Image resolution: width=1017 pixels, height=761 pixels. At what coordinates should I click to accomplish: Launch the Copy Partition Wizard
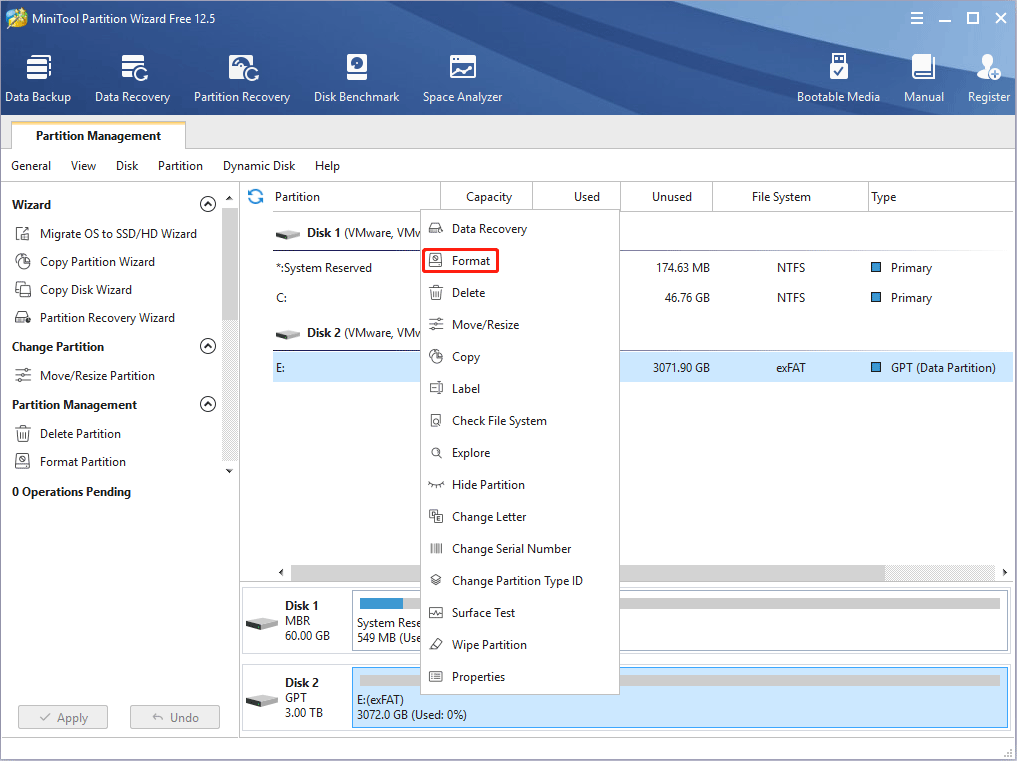tap(85, 261)
